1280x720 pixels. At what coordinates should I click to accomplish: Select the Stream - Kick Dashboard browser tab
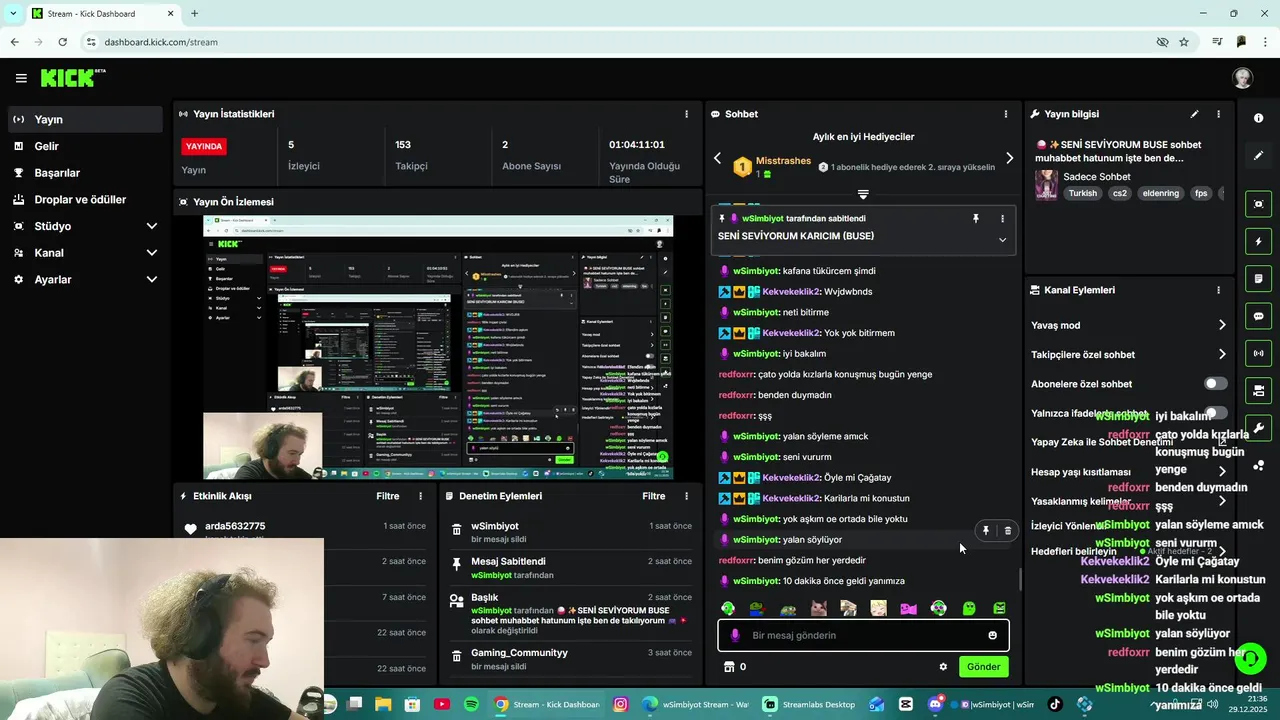pos(104,14)
